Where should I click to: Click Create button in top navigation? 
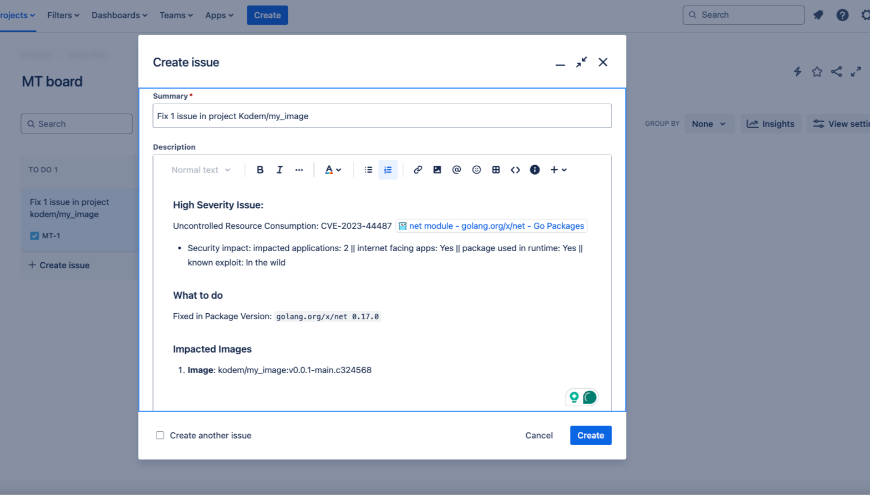267,15
